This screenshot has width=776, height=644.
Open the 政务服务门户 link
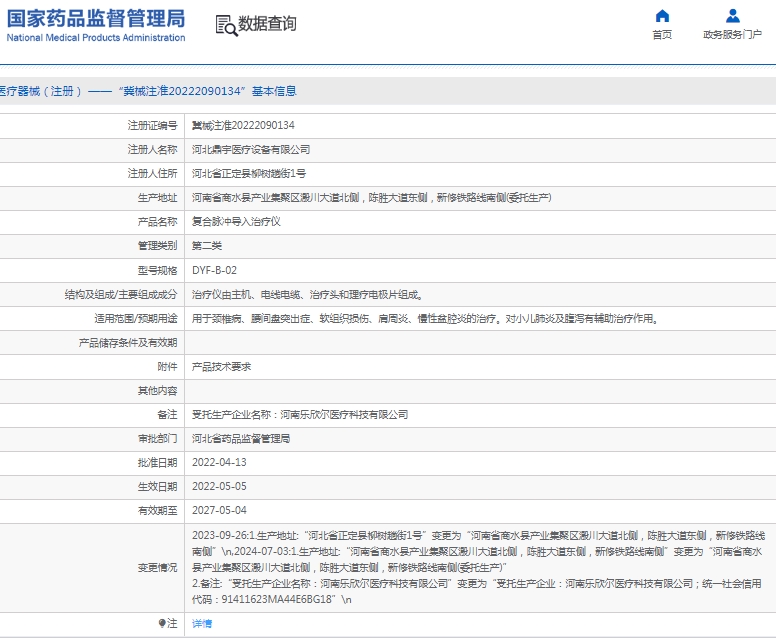(x=732, y=35)
